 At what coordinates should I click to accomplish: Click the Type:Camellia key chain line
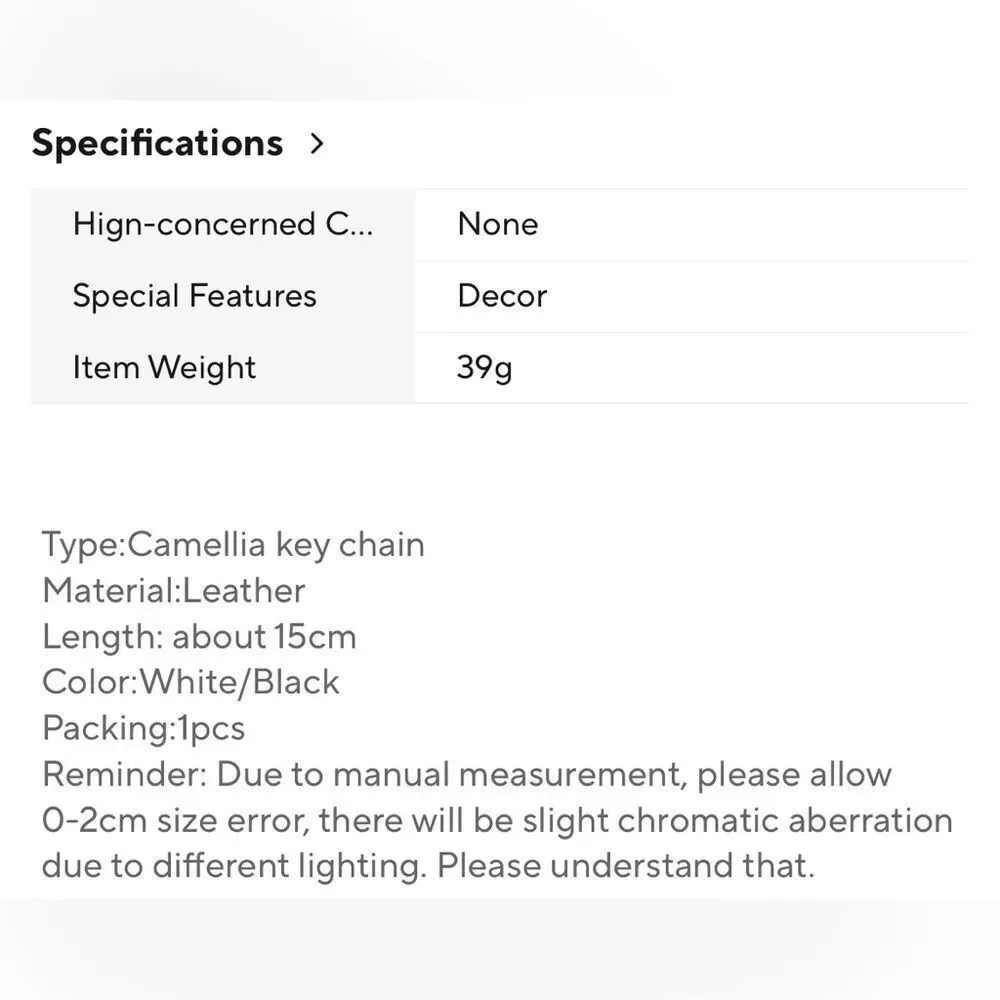point(233,545)
